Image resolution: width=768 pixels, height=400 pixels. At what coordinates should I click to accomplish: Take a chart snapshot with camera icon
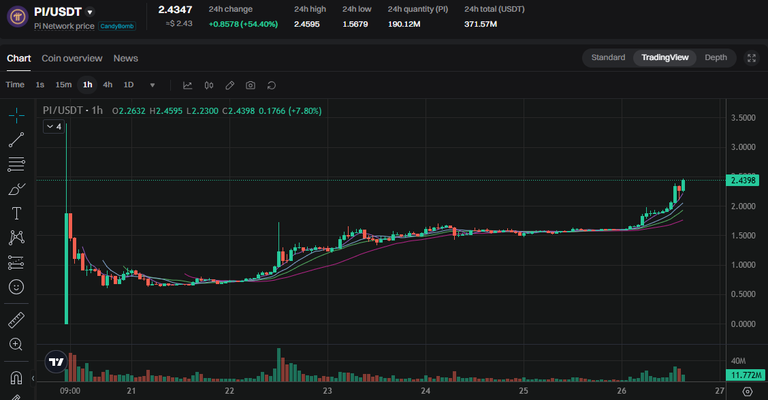point(250,85)
